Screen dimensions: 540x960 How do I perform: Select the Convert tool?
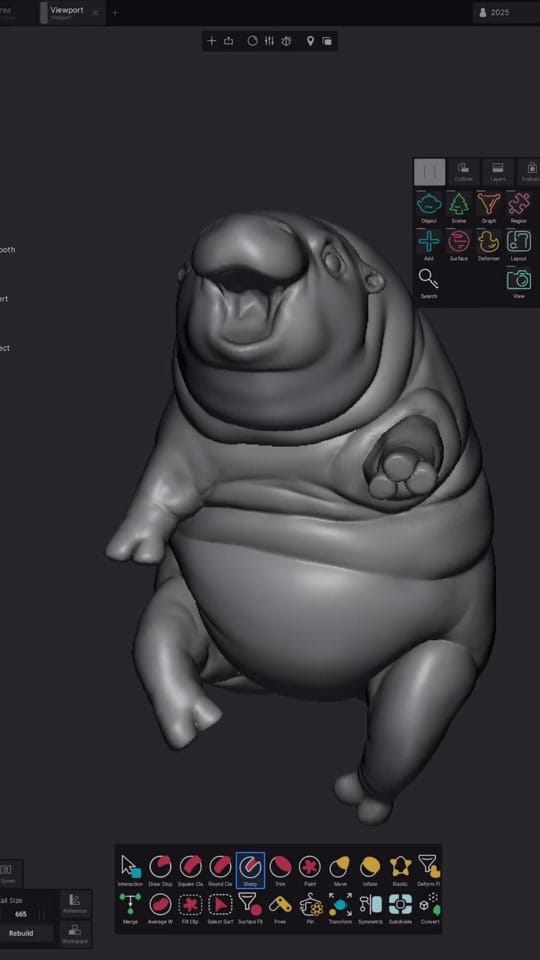429,907
